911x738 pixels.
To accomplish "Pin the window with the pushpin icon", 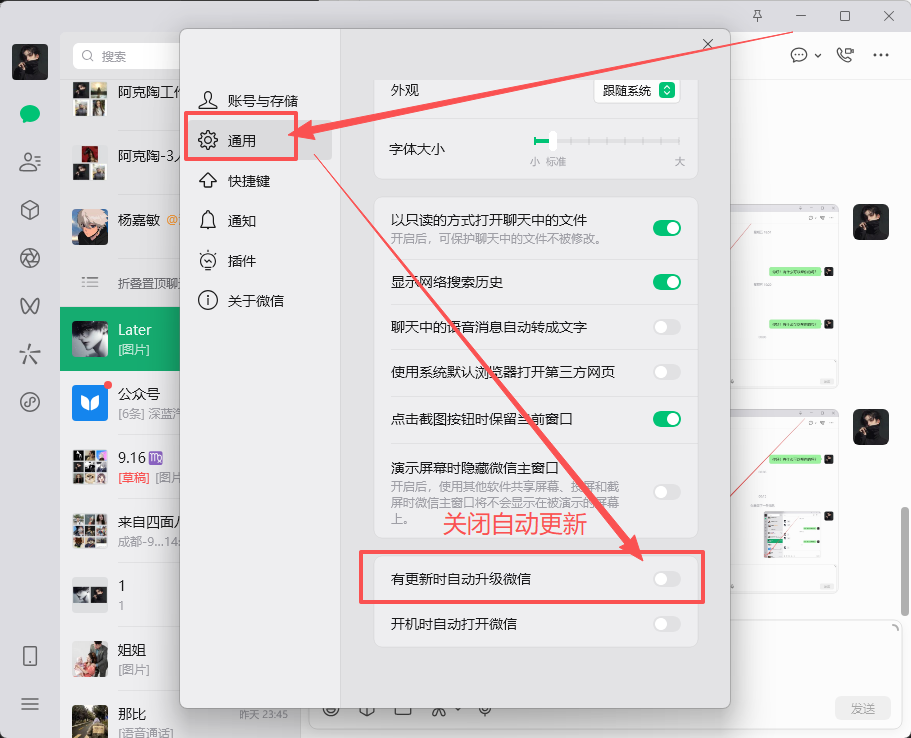I will [x=757, y=16].
